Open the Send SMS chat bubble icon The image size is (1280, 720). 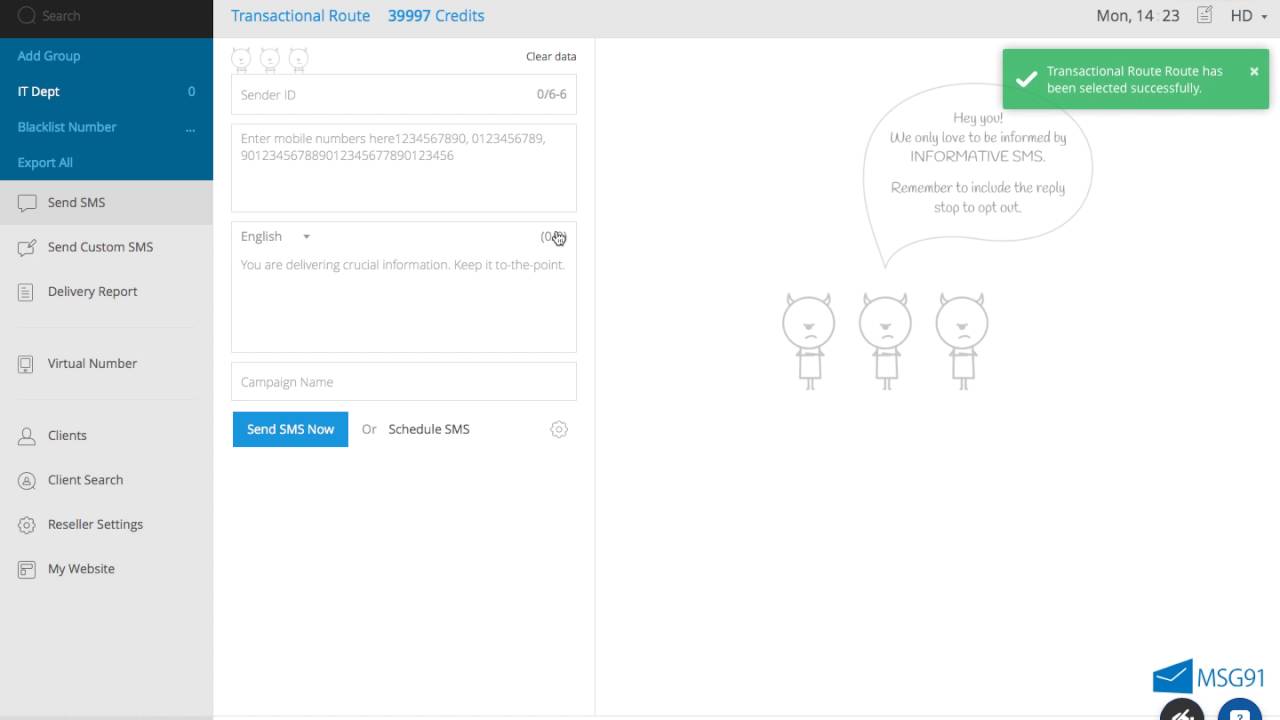point(27,203)
